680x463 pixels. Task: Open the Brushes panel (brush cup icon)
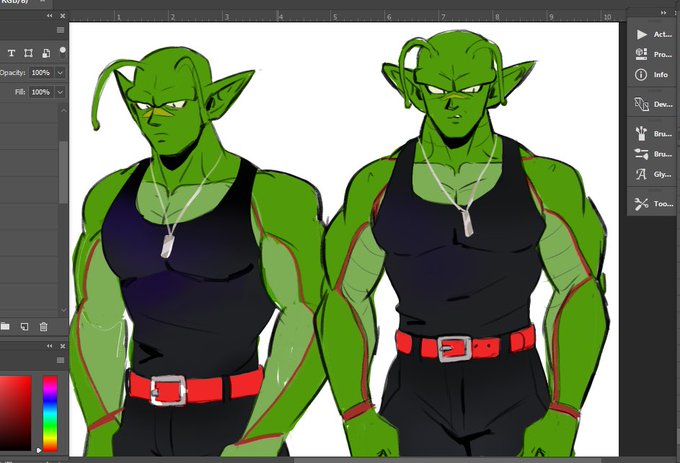tap(641, 134)
